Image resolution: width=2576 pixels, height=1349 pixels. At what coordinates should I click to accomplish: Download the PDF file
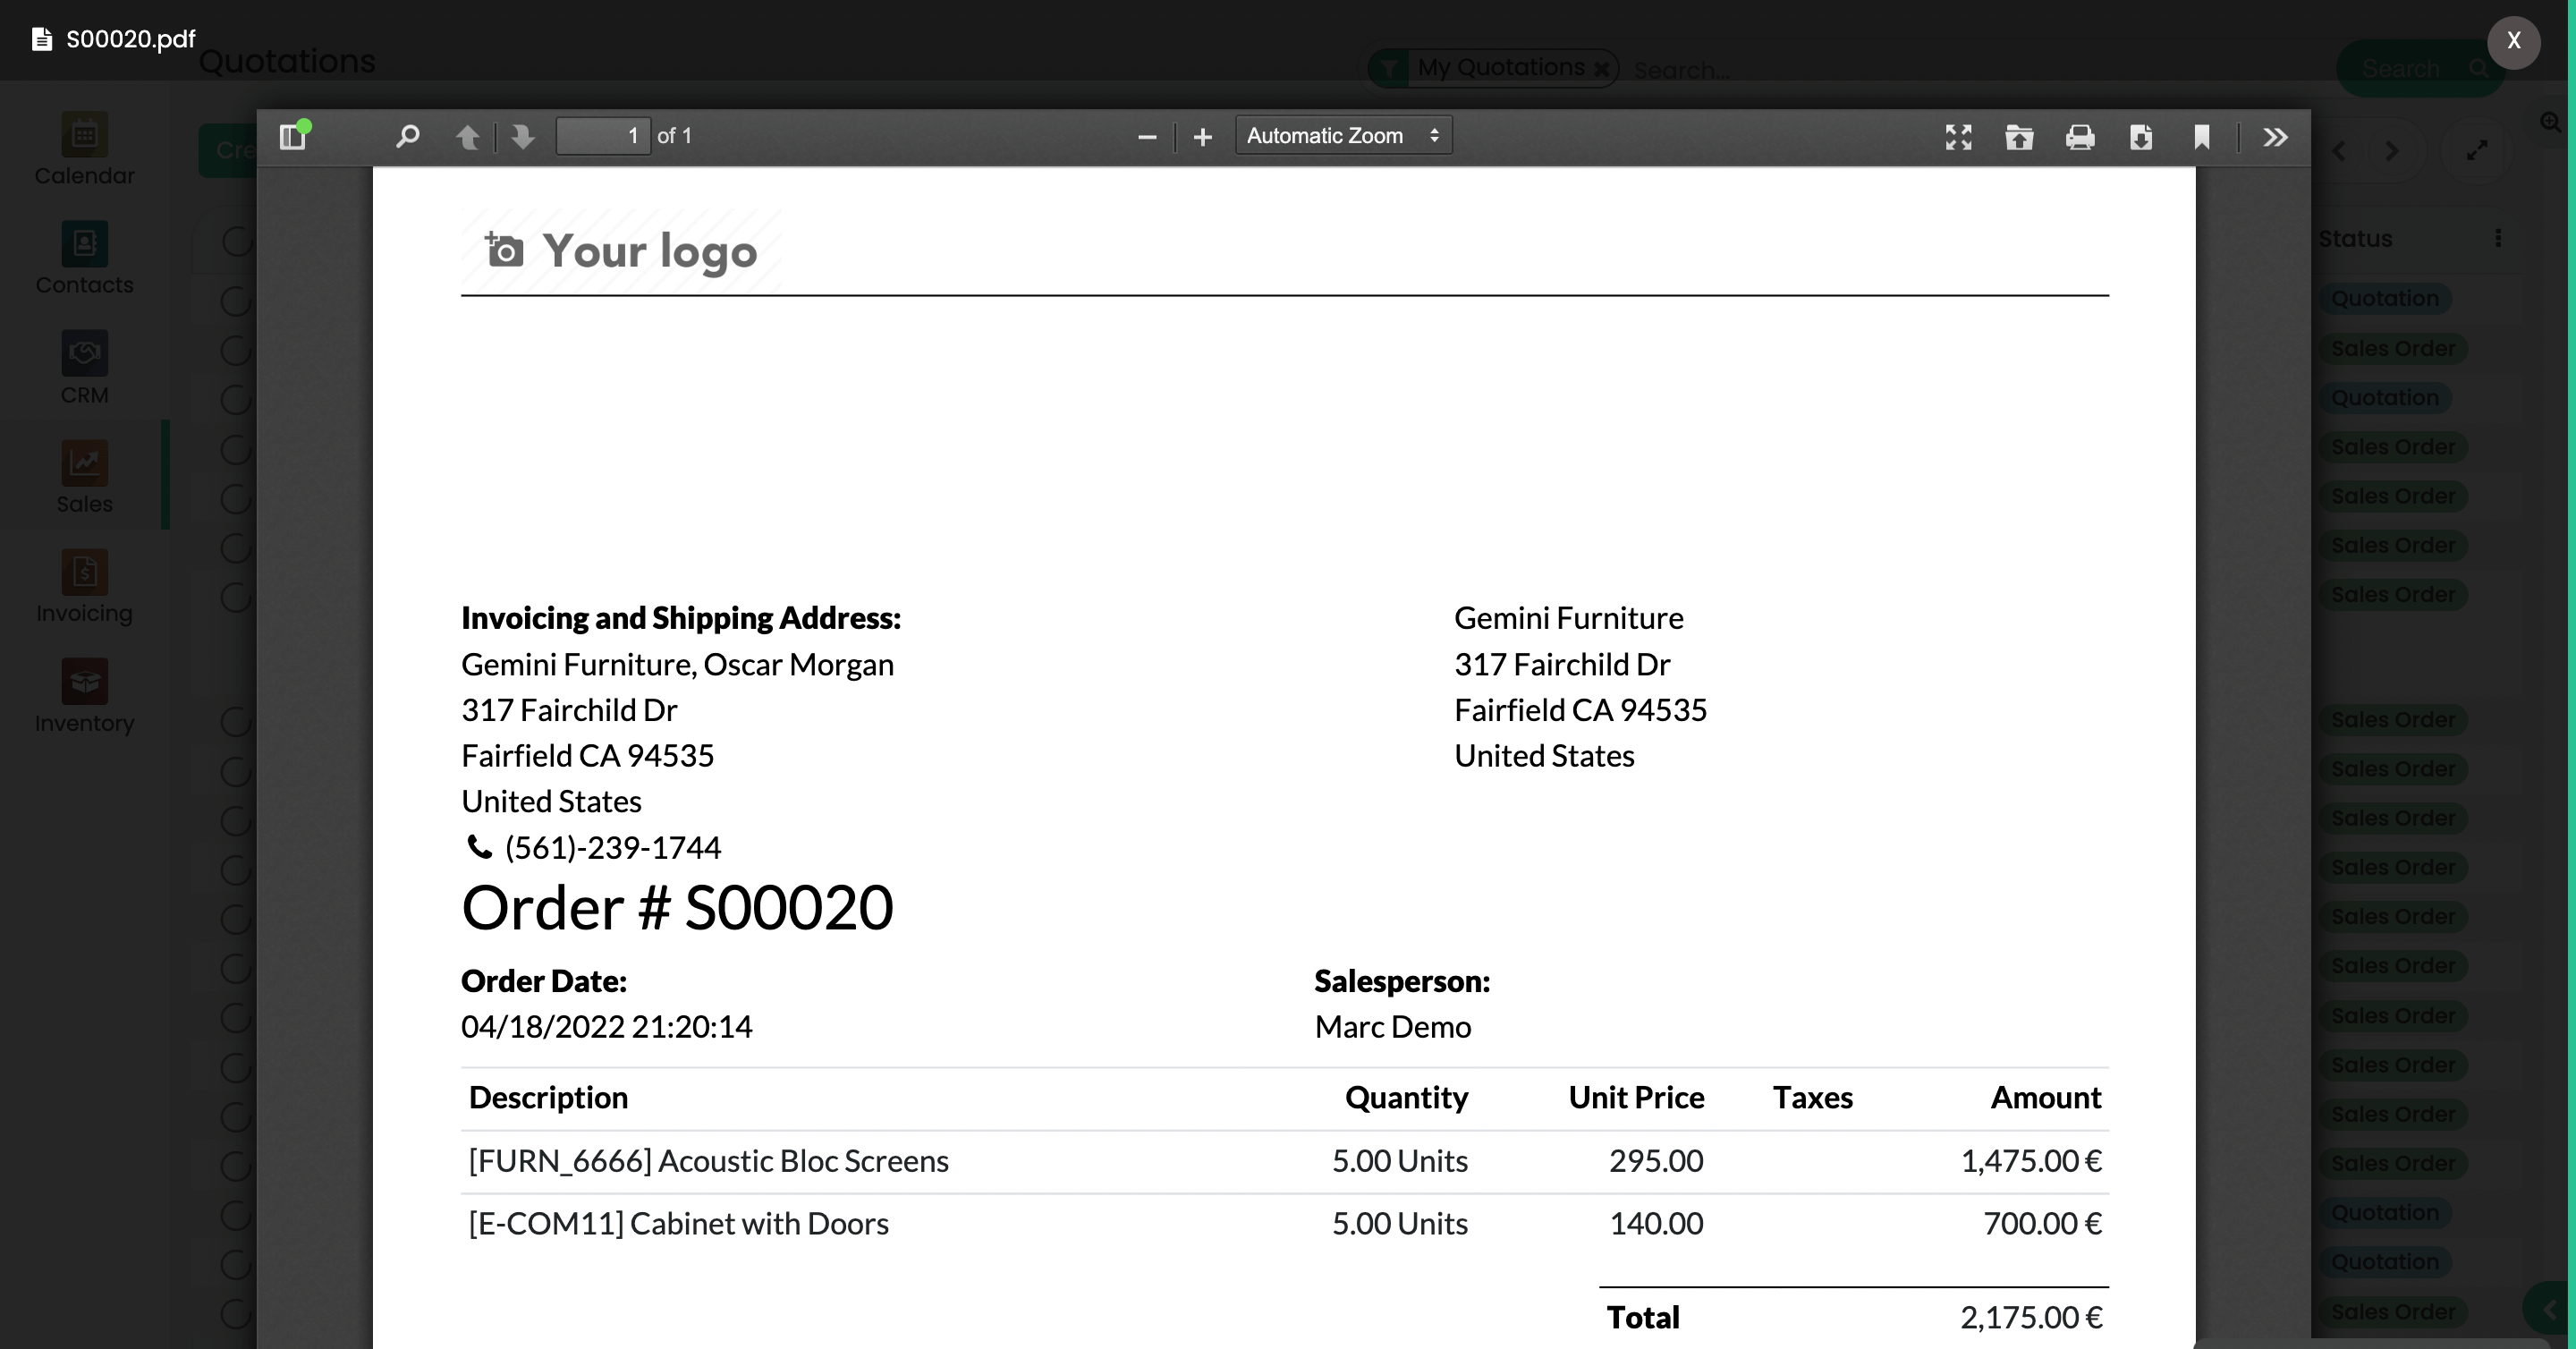tap(2141, 137)
